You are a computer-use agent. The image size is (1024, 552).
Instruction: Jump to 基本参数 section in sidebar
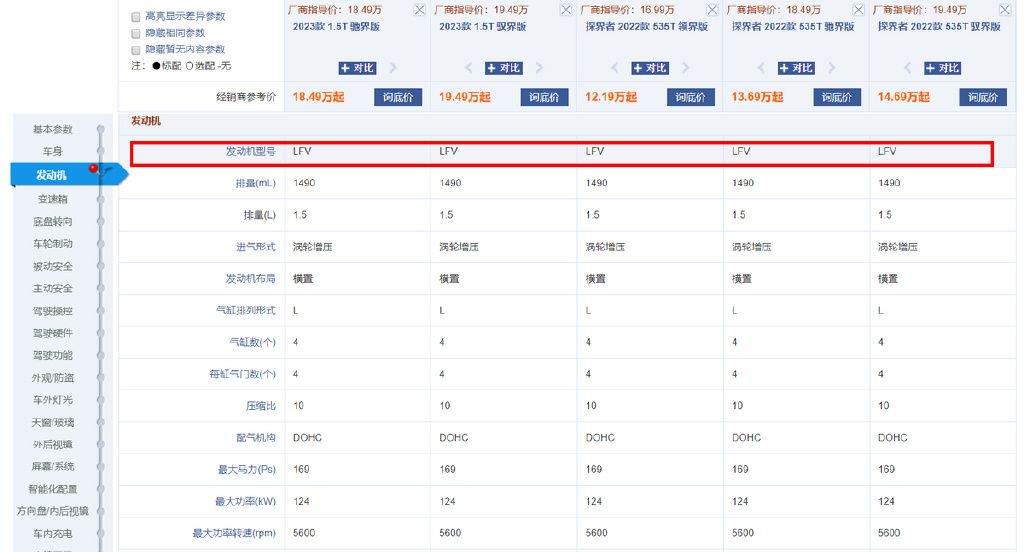click(x=53, y=129)
